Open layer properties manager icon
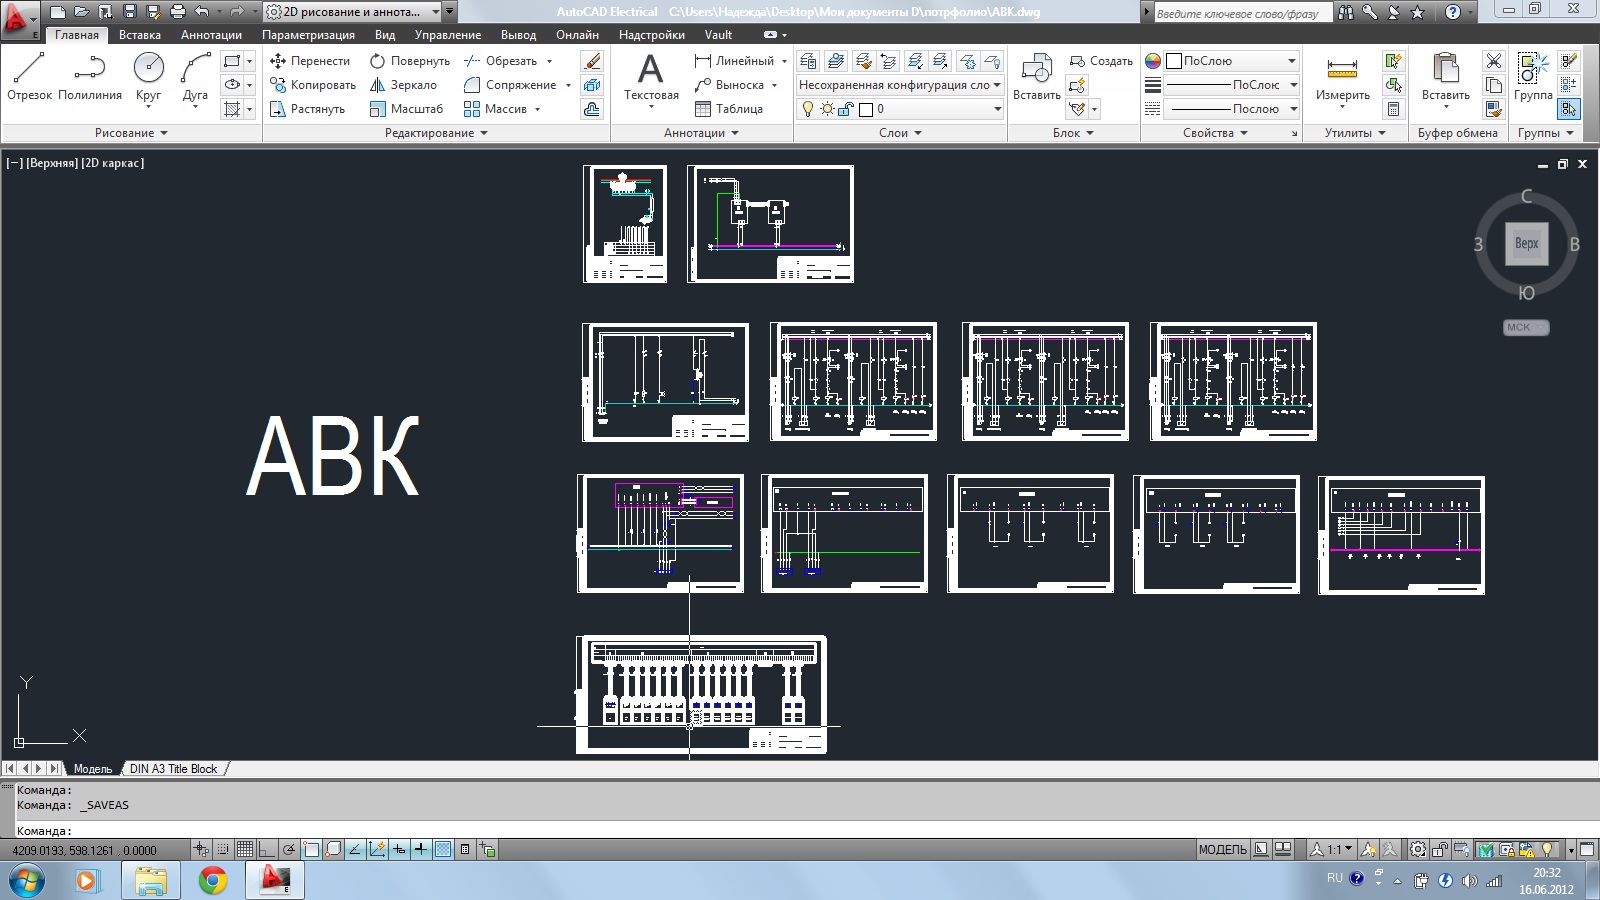1600x900 pixels. pos(808,61)
